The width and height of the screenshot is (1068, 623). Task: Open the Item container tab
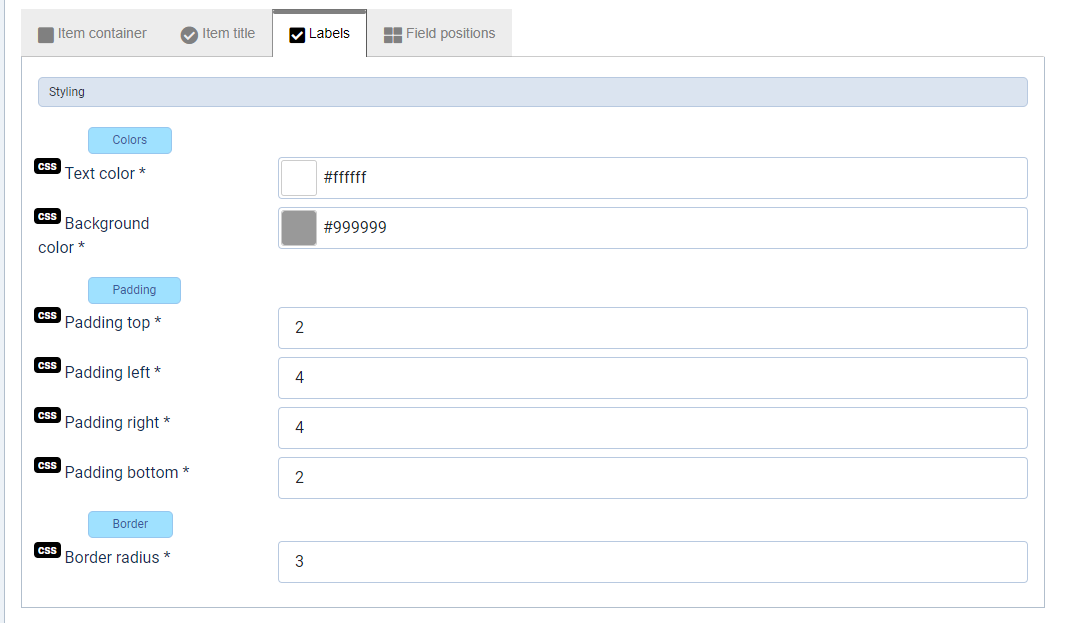(x=92, y=34)
